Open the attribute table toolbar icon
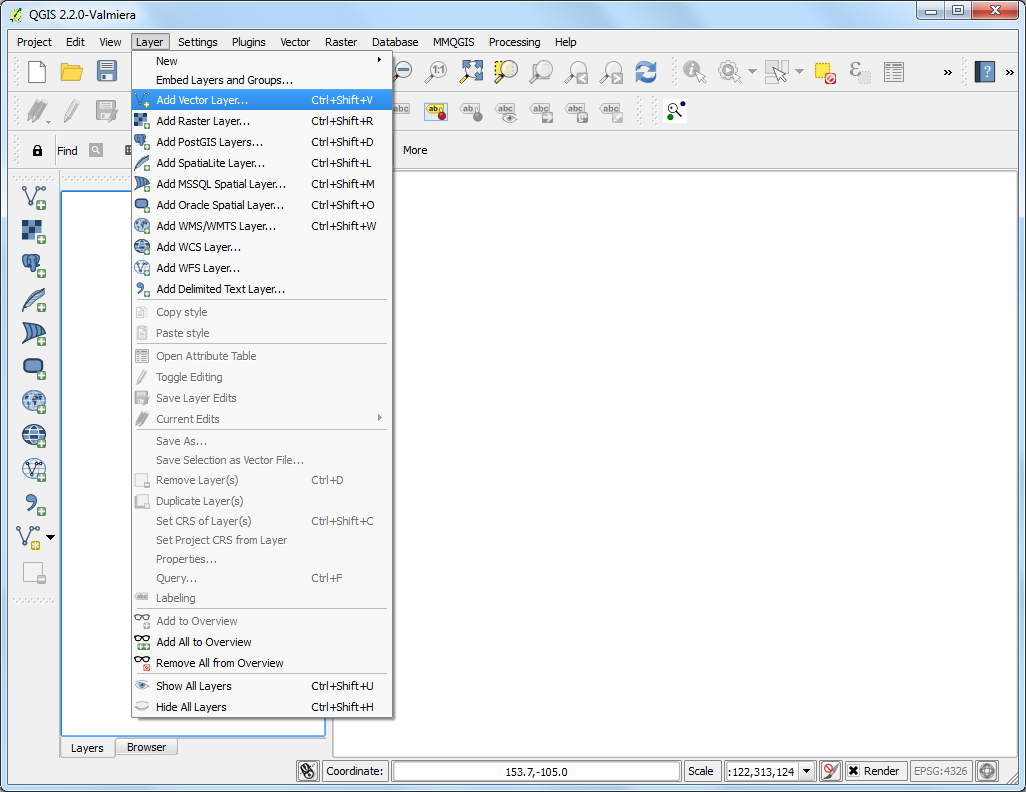This screenshot has width=1026, height=792. coord(894,71)
